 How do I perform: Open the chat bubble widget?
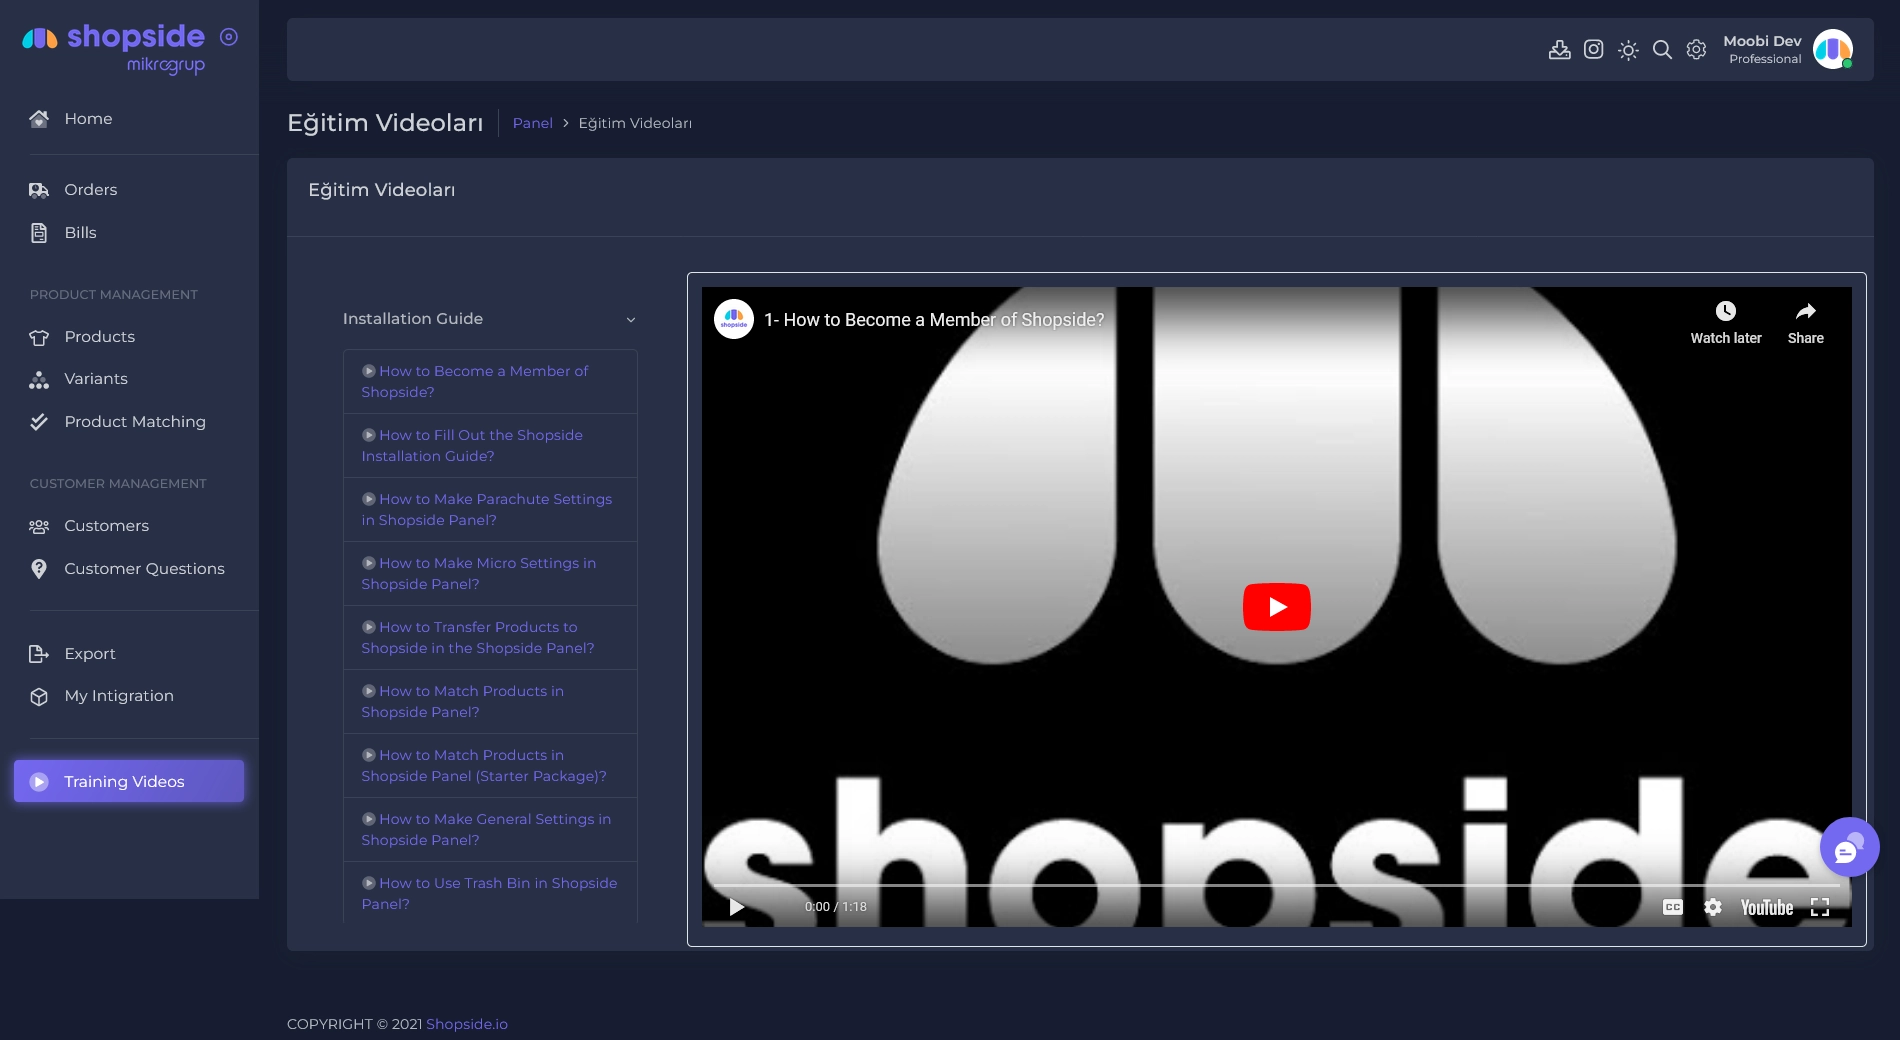point(1850,848)
